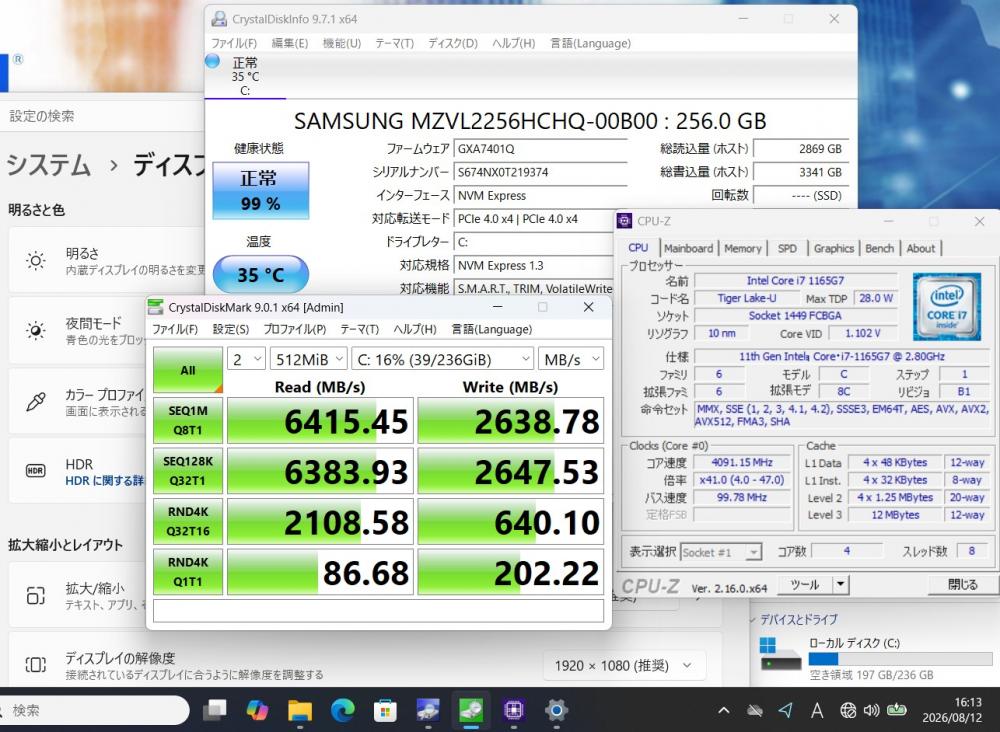
Task: Click display resolution icon in Settings
Action: 36,664
